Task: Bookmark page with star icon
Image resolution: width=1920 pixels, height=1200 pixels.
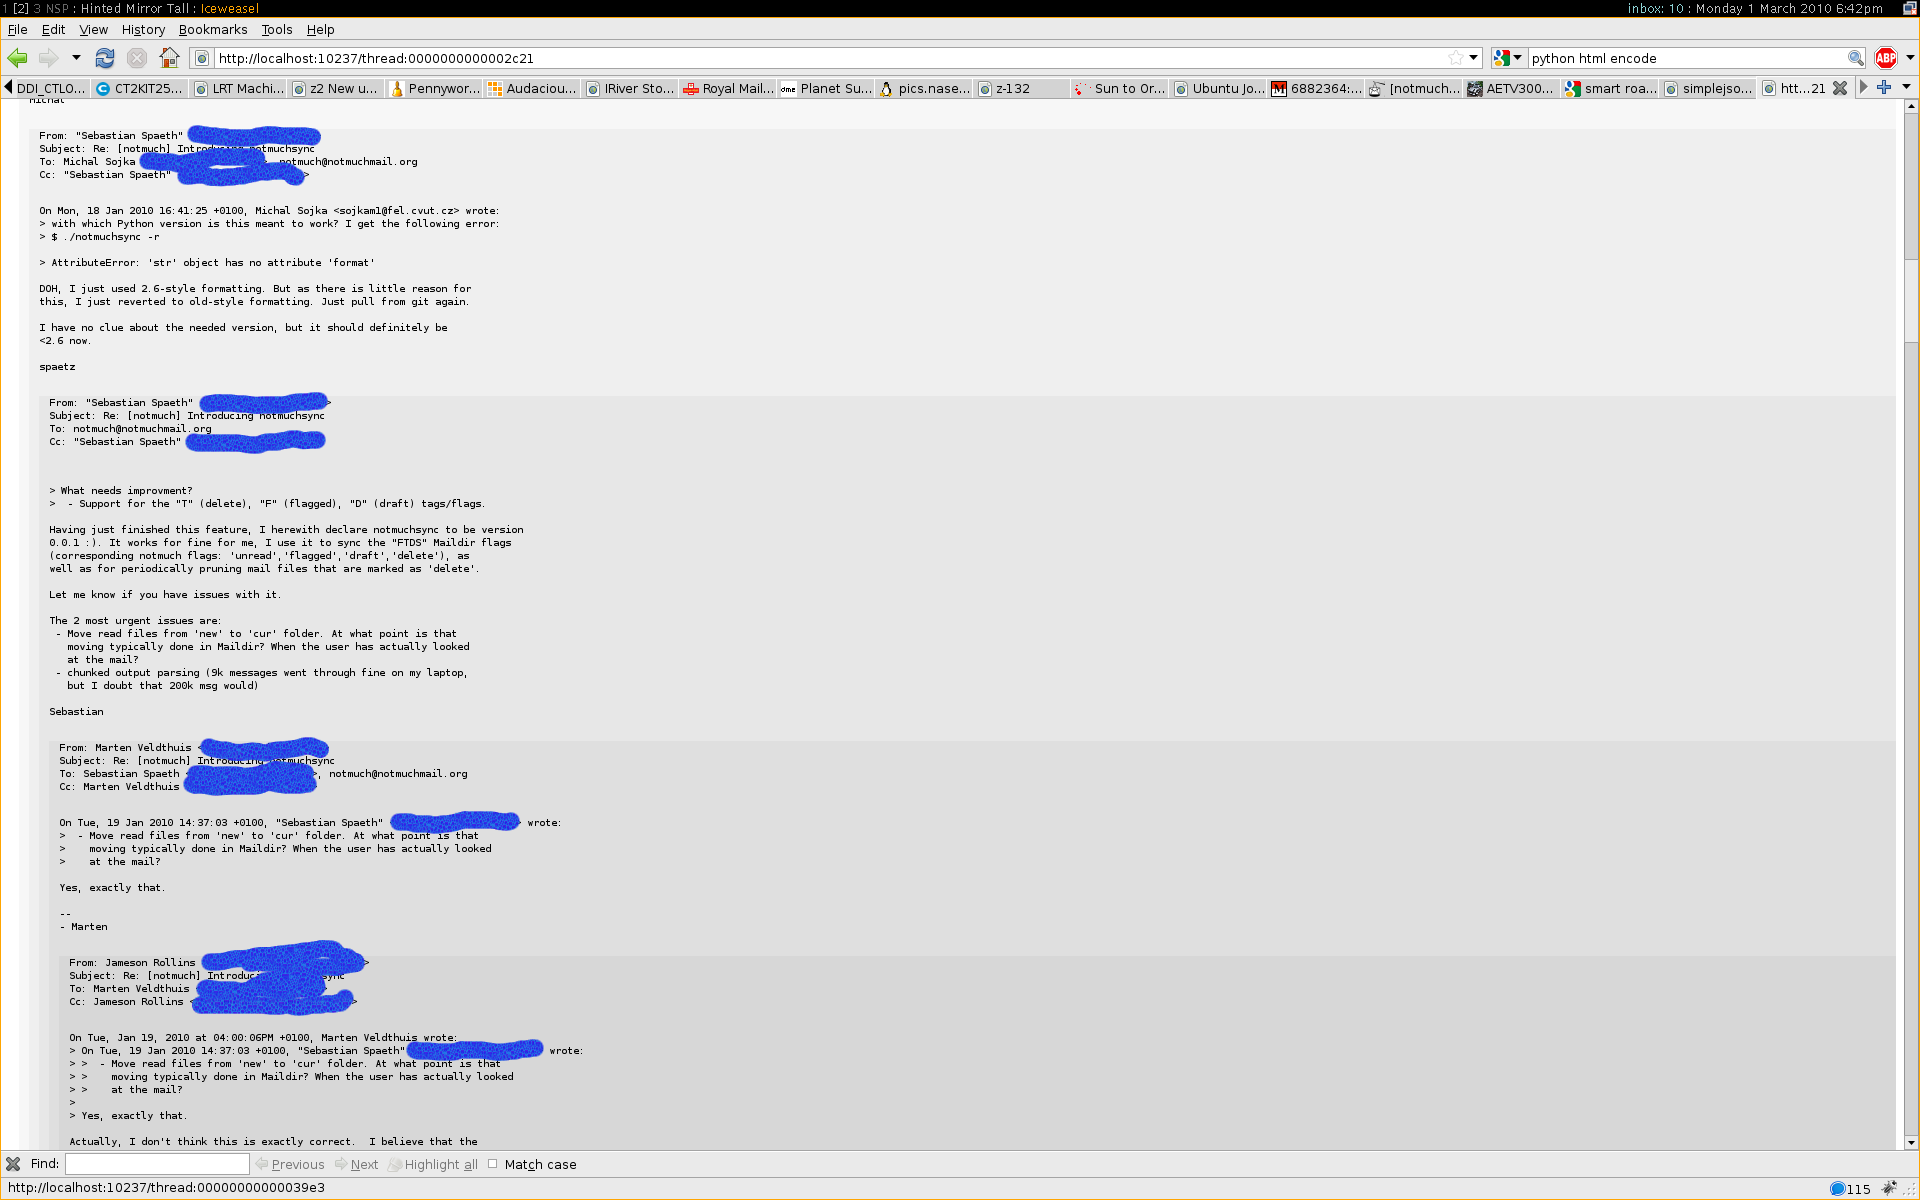Action: tap(1456, 58)
